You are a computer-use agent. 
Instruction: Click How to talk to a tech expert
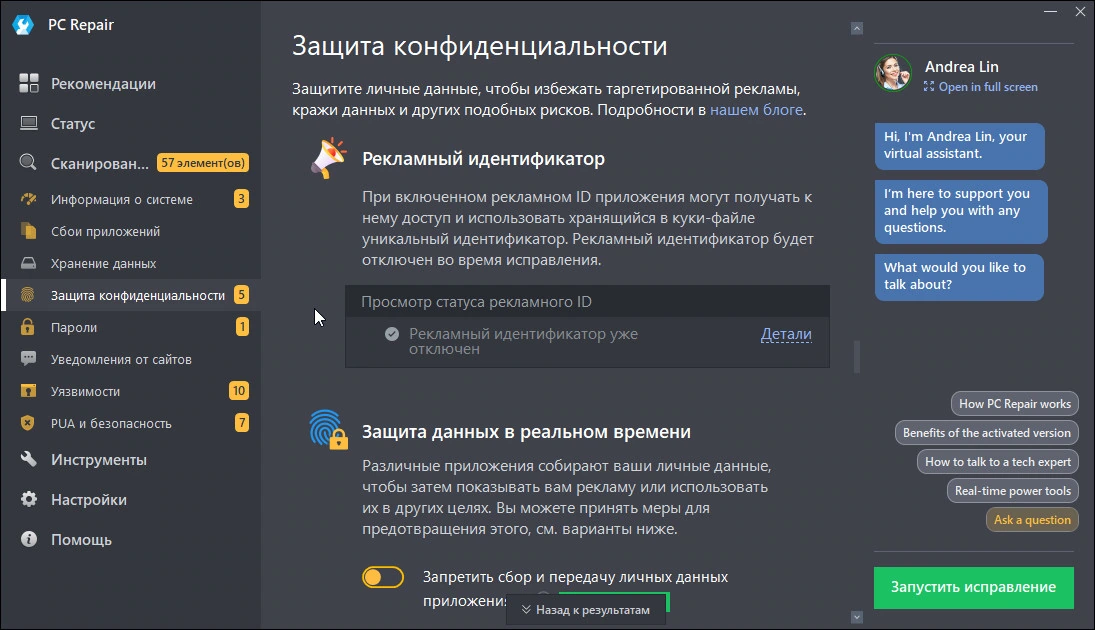tap(997, 462)
